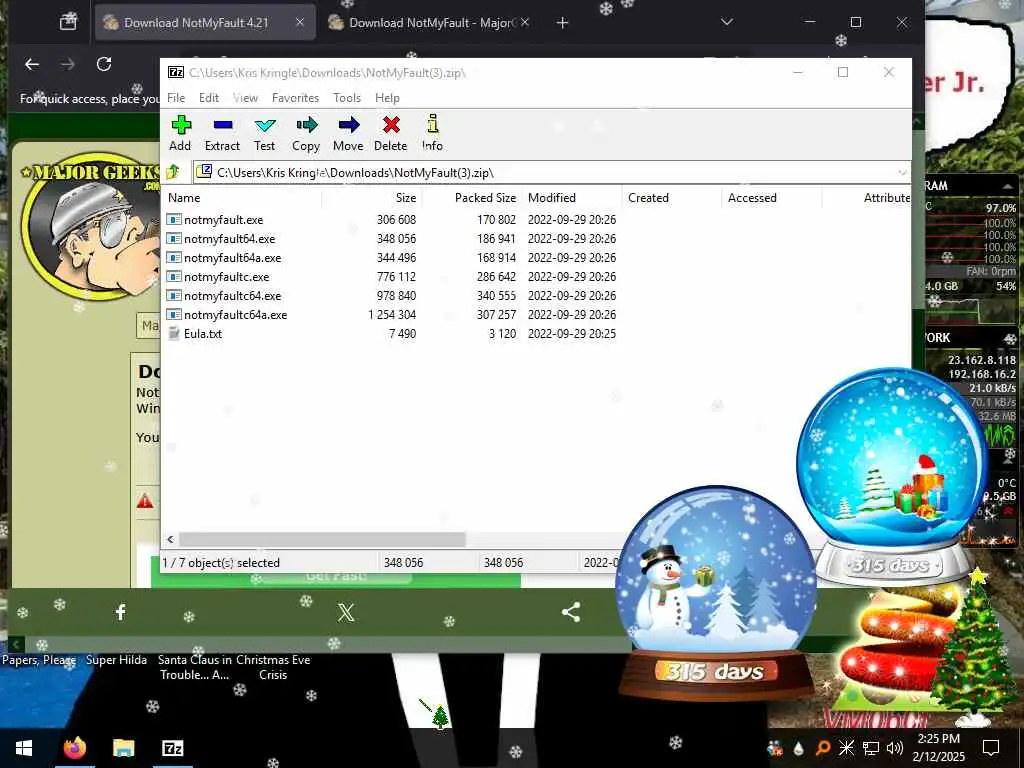Click the Copy toolbar button
Viewport: 1024px width, 768px height.
(306, 133)
